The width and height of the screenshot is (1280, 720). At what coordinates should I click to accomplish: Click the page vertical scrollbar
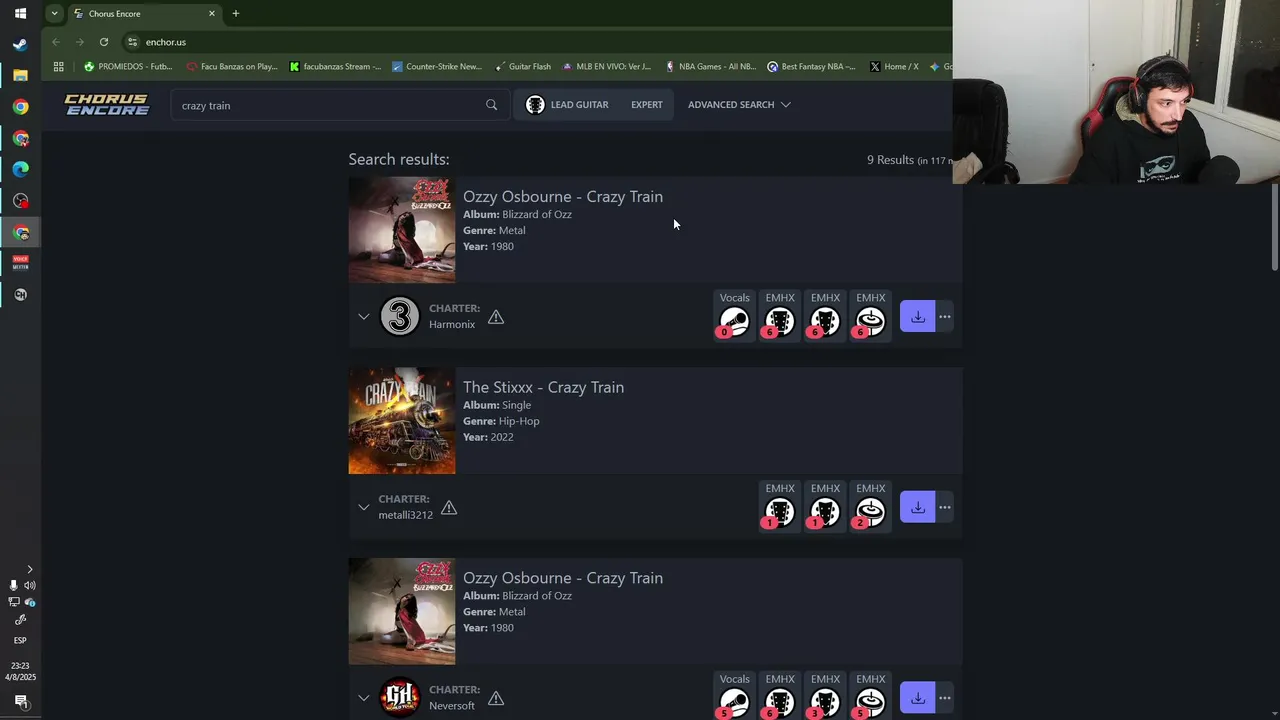(1274, 228)
